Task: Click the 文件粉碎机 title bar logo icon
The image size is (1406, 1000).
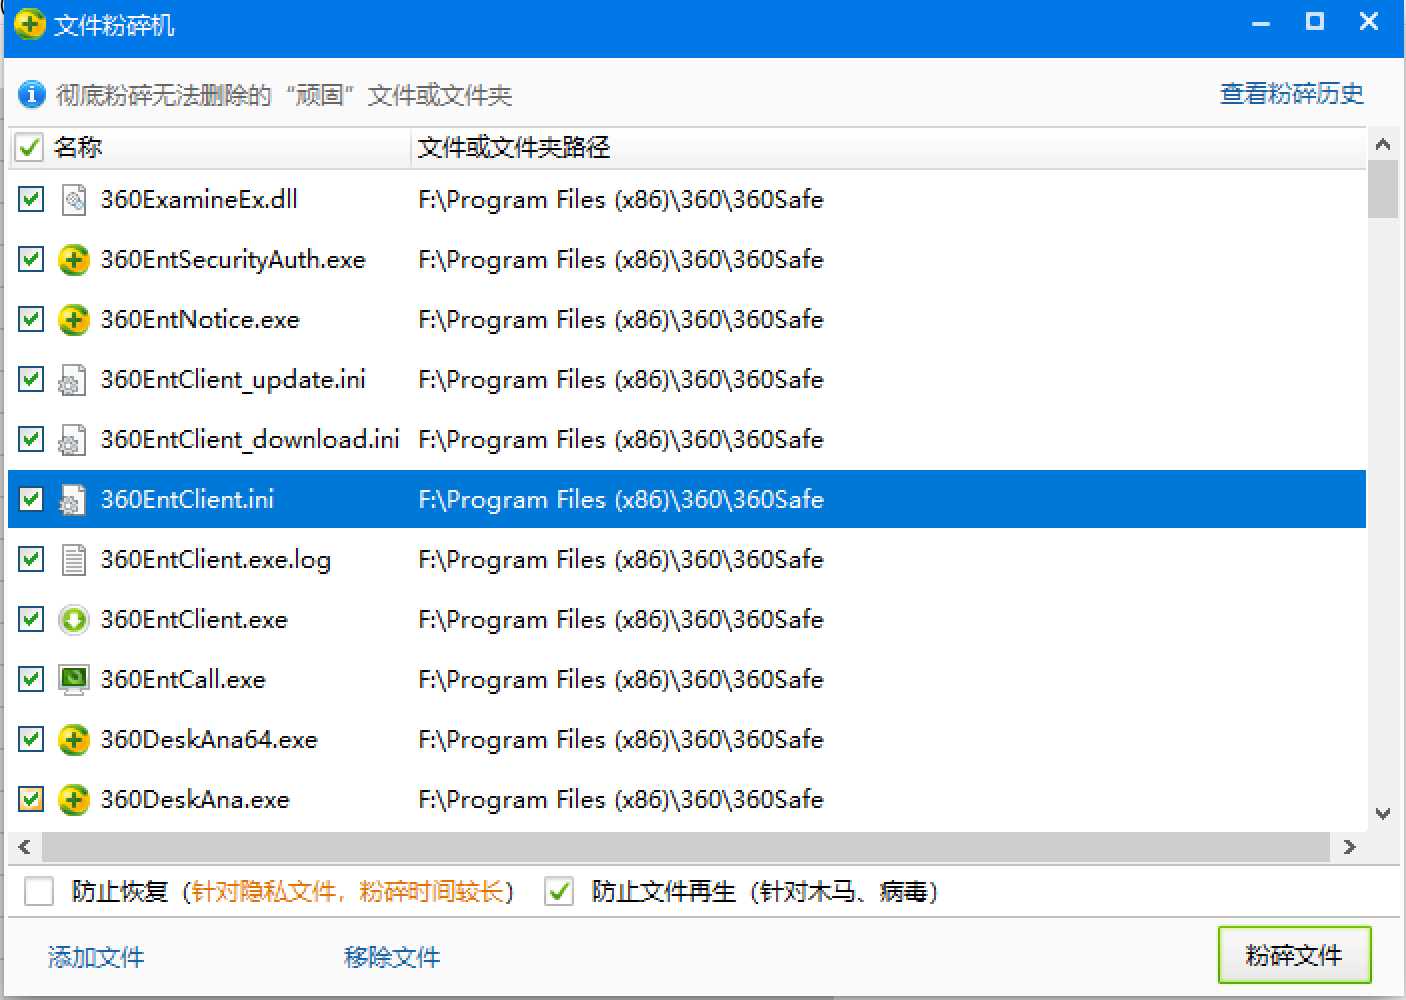Action: click(30, 24)
